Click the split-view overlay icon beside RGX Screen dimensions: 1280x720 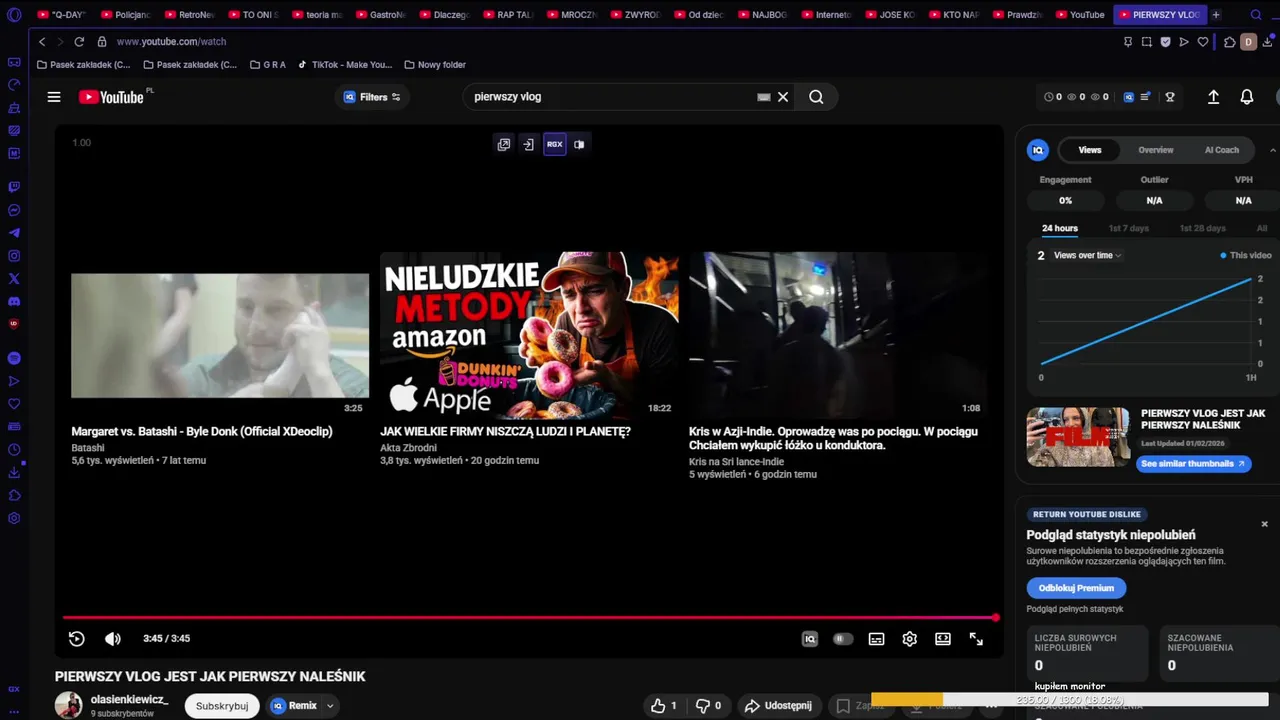click(x=579, y=144)
